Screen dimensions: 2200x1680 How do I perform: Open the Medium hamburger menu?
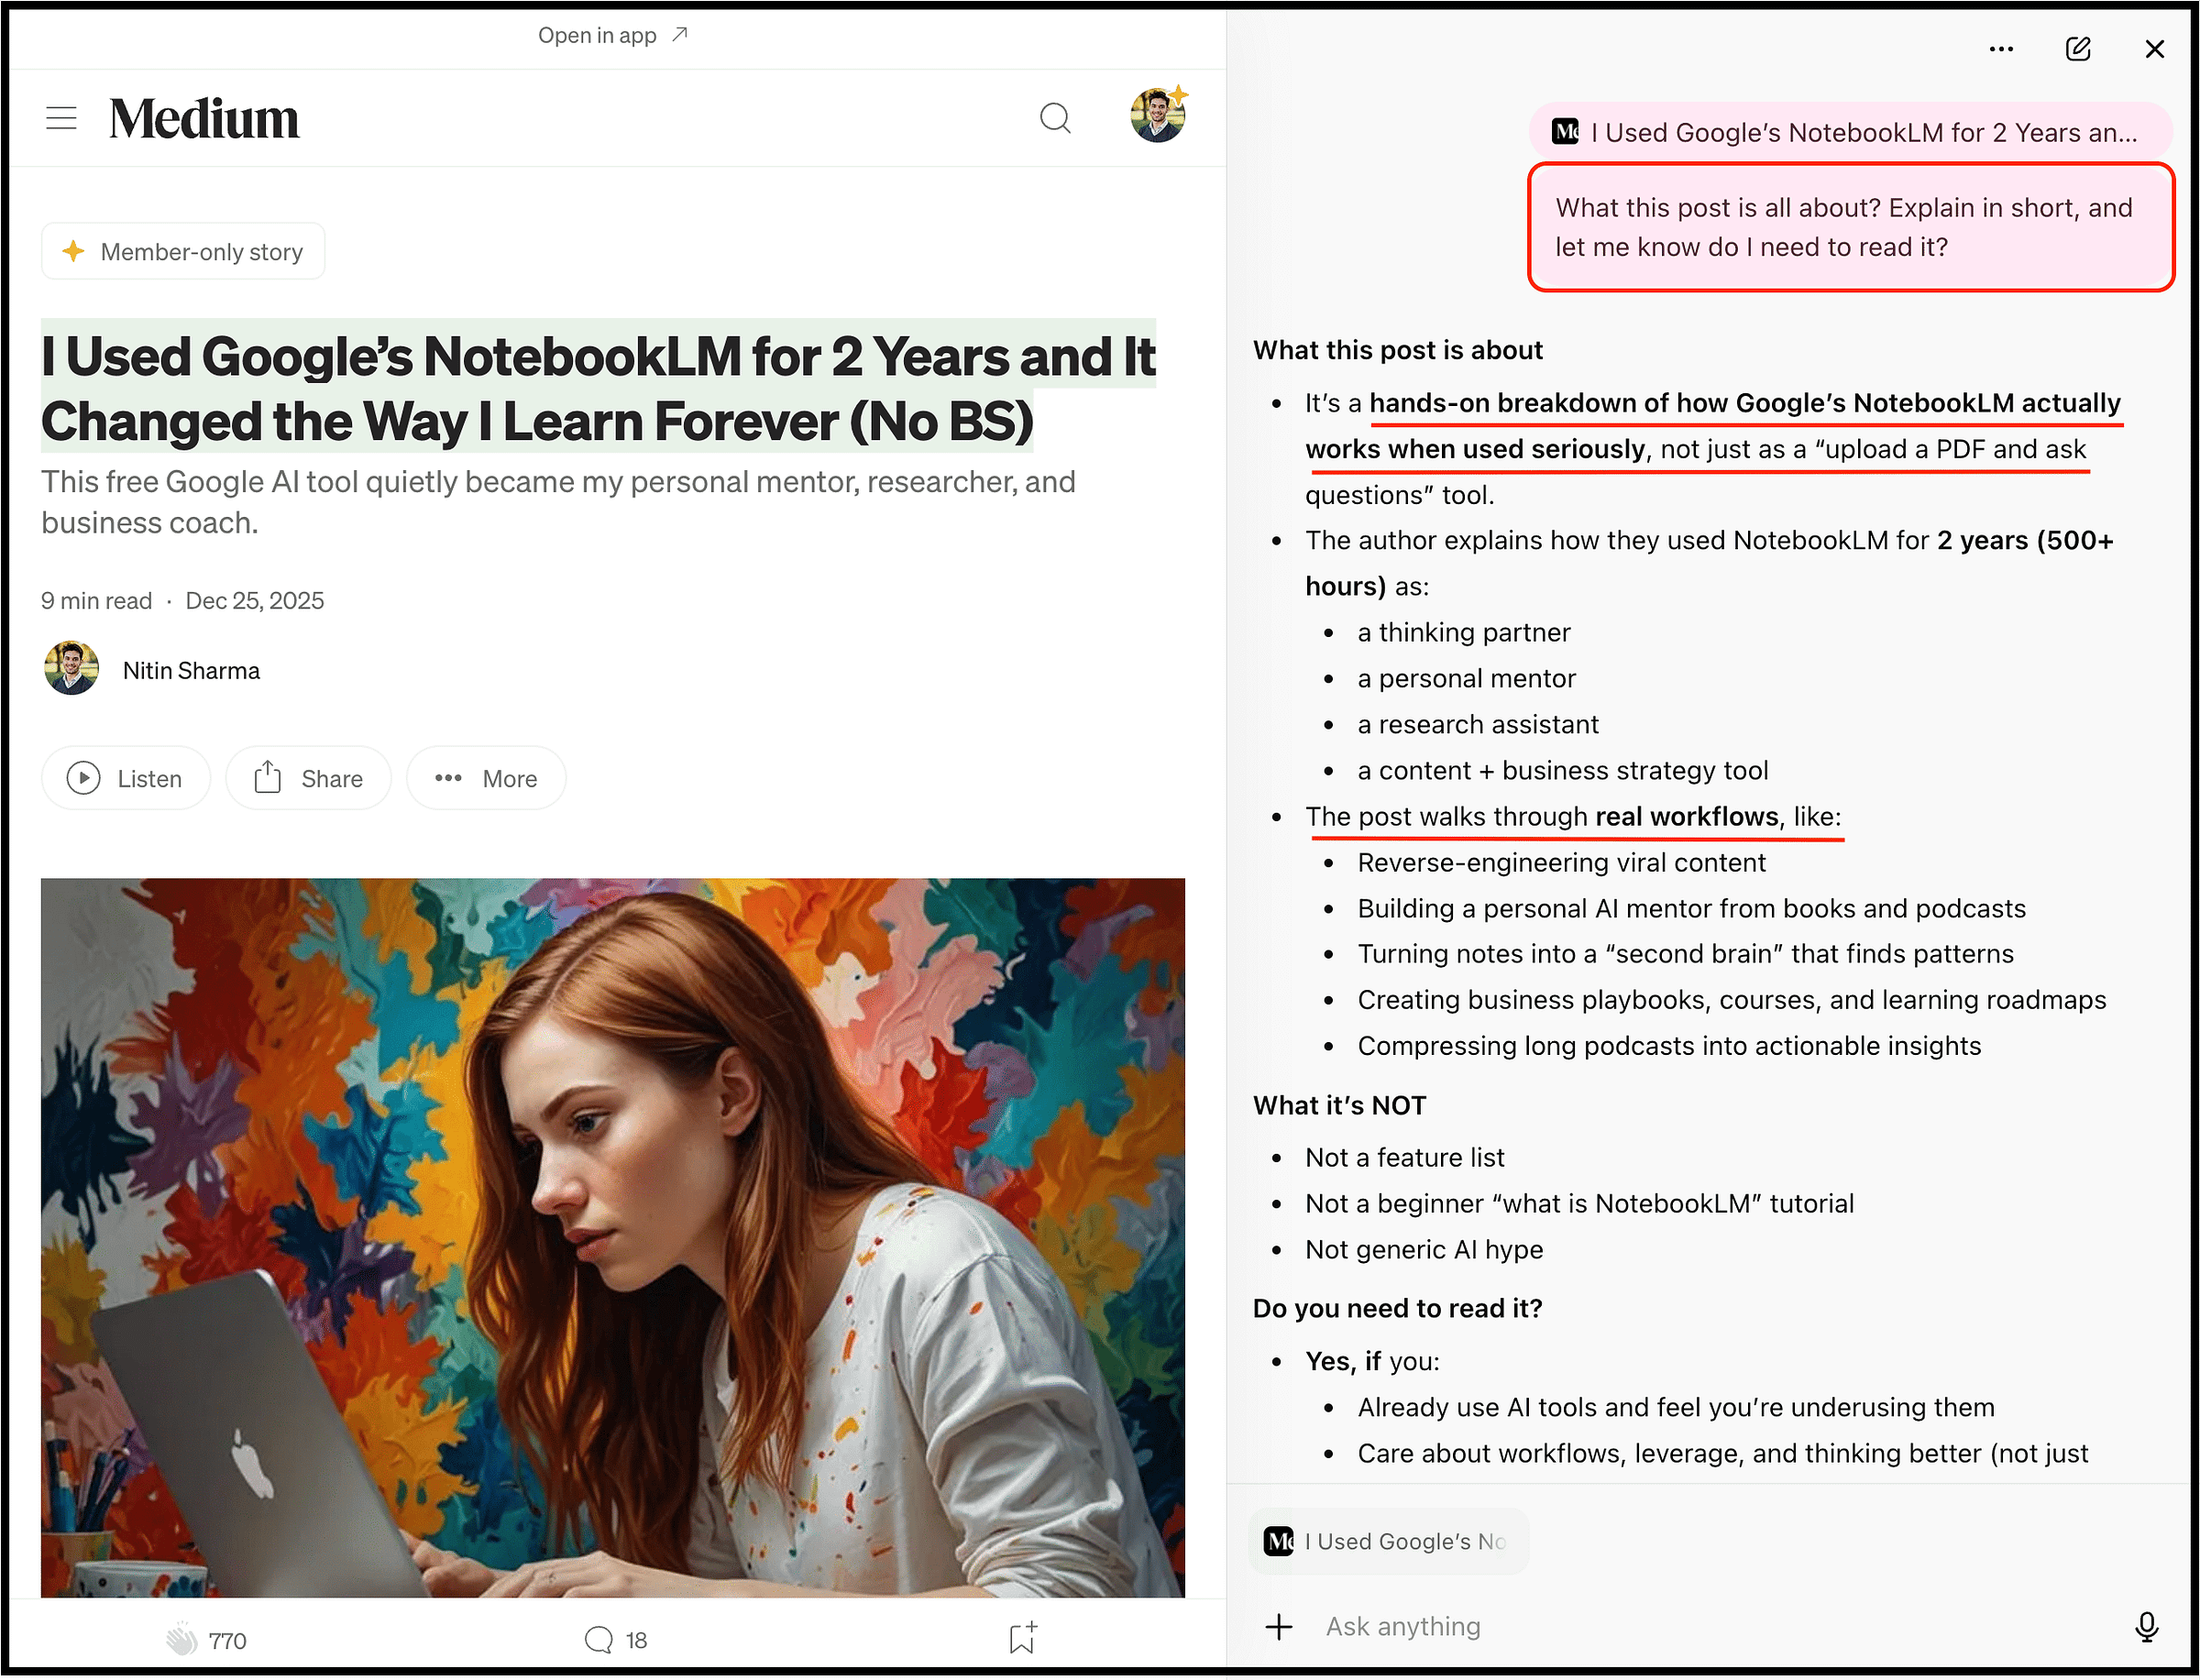click(61, 118)
